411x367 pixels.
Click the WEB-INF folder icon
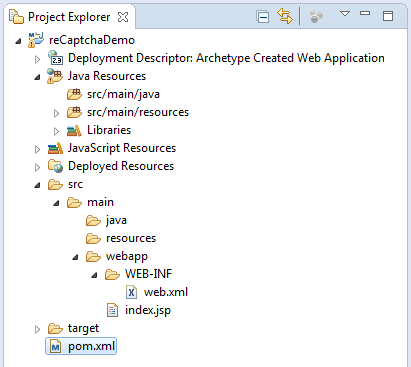[112, 275]
